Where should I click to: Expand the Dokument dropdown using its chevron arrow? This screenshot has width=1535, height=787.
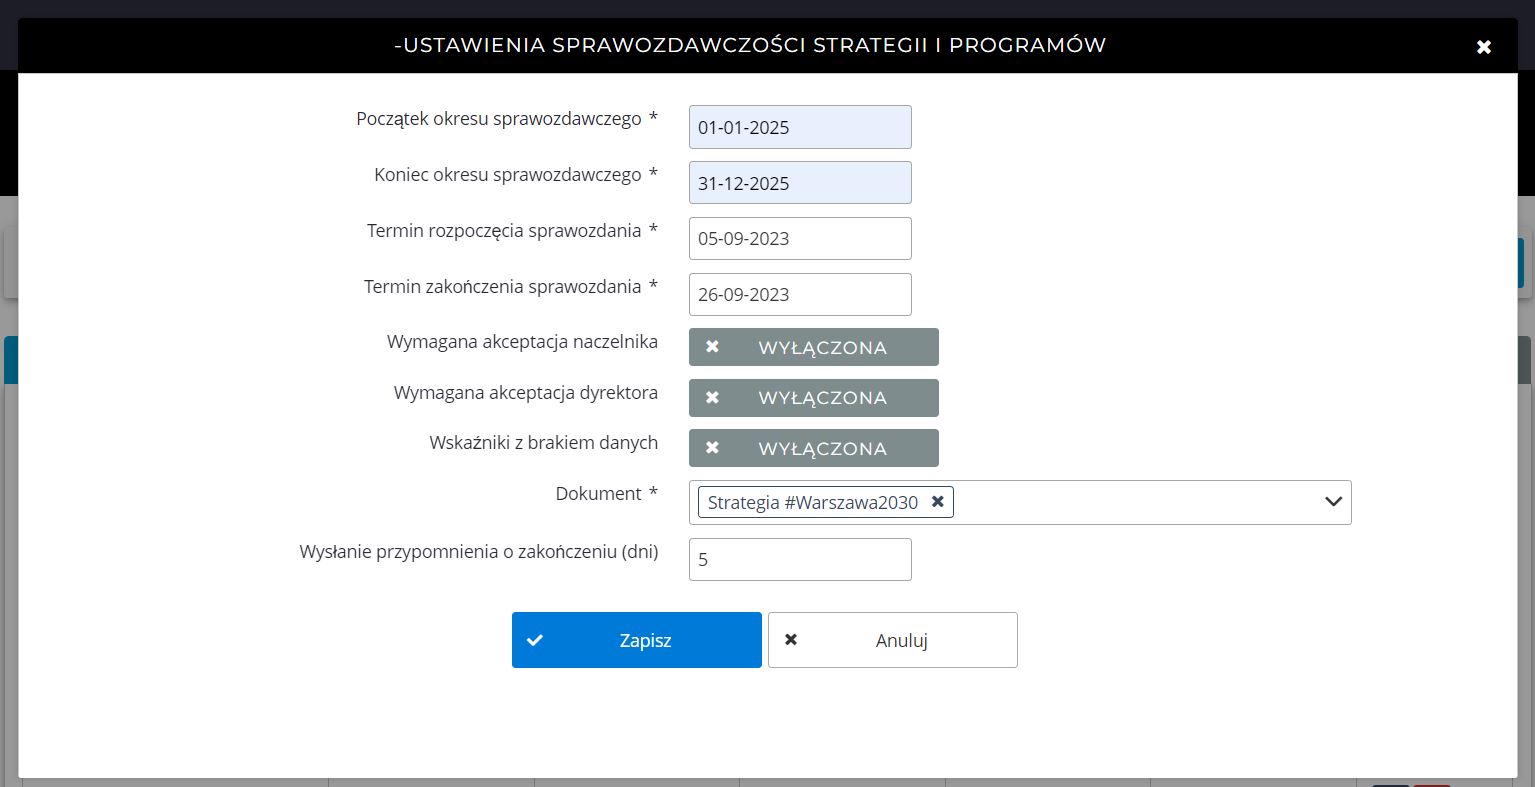pos(1332,502)
